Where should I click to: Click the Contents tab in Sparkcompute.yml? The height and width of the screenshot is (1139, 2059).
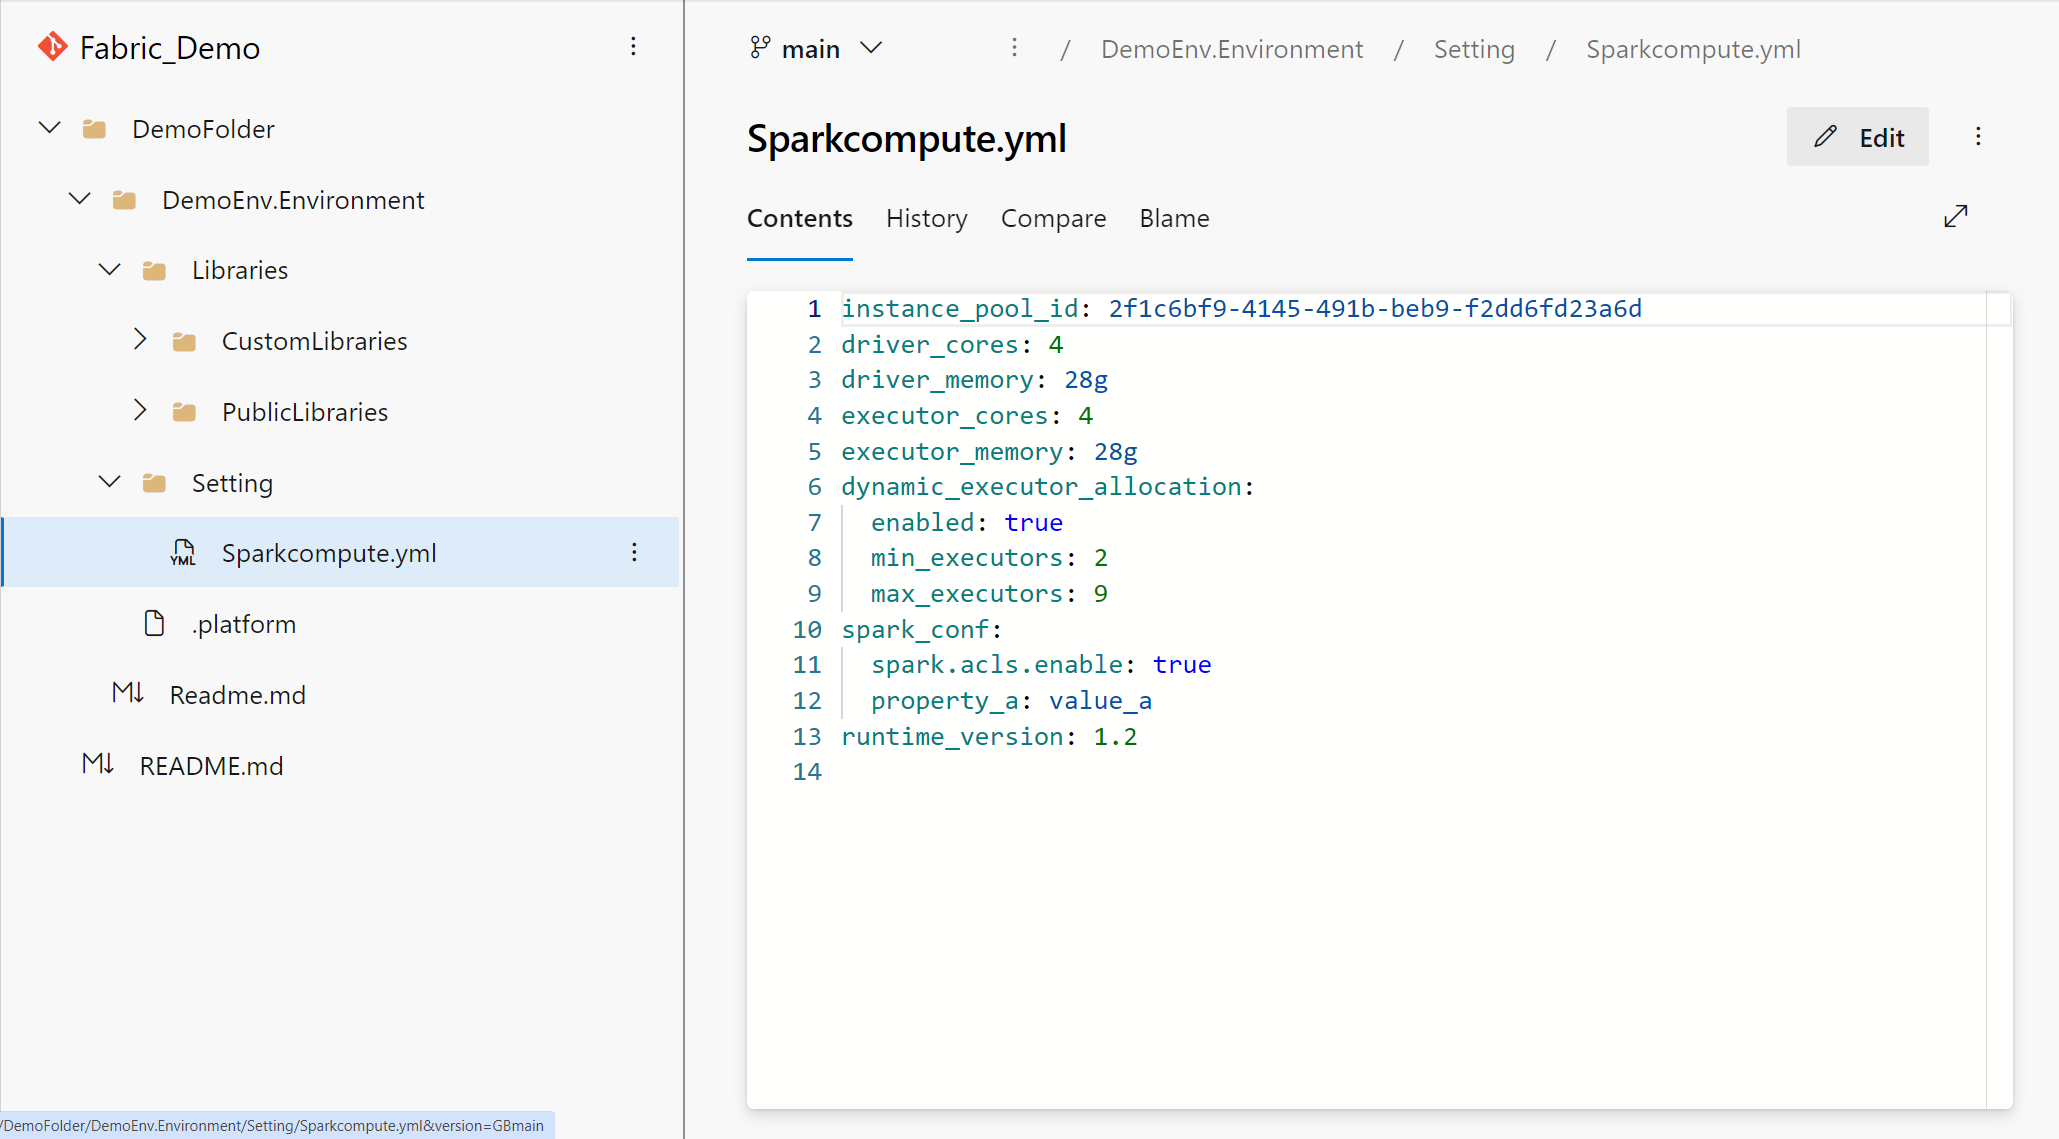click(799, 217)
